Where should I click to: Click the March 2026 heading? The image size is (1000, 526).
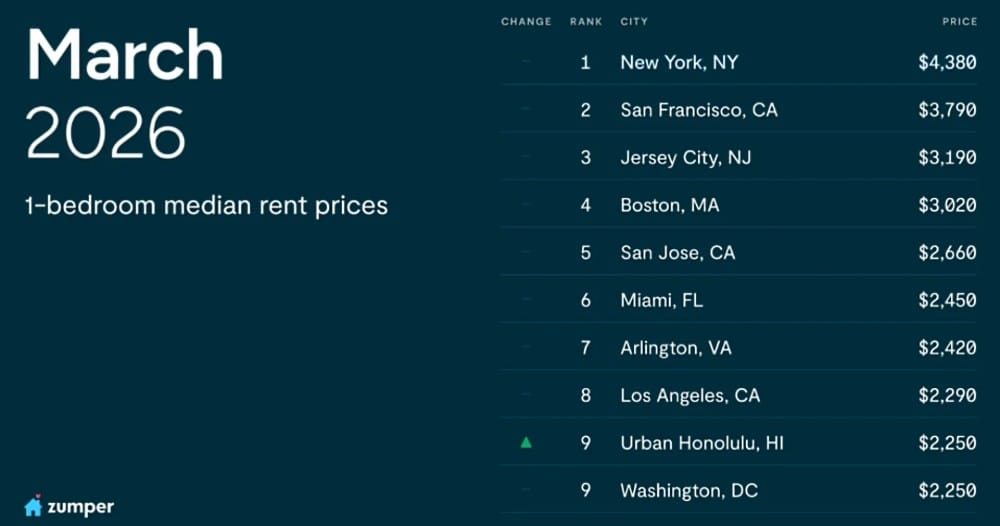[x=125, y=92]
